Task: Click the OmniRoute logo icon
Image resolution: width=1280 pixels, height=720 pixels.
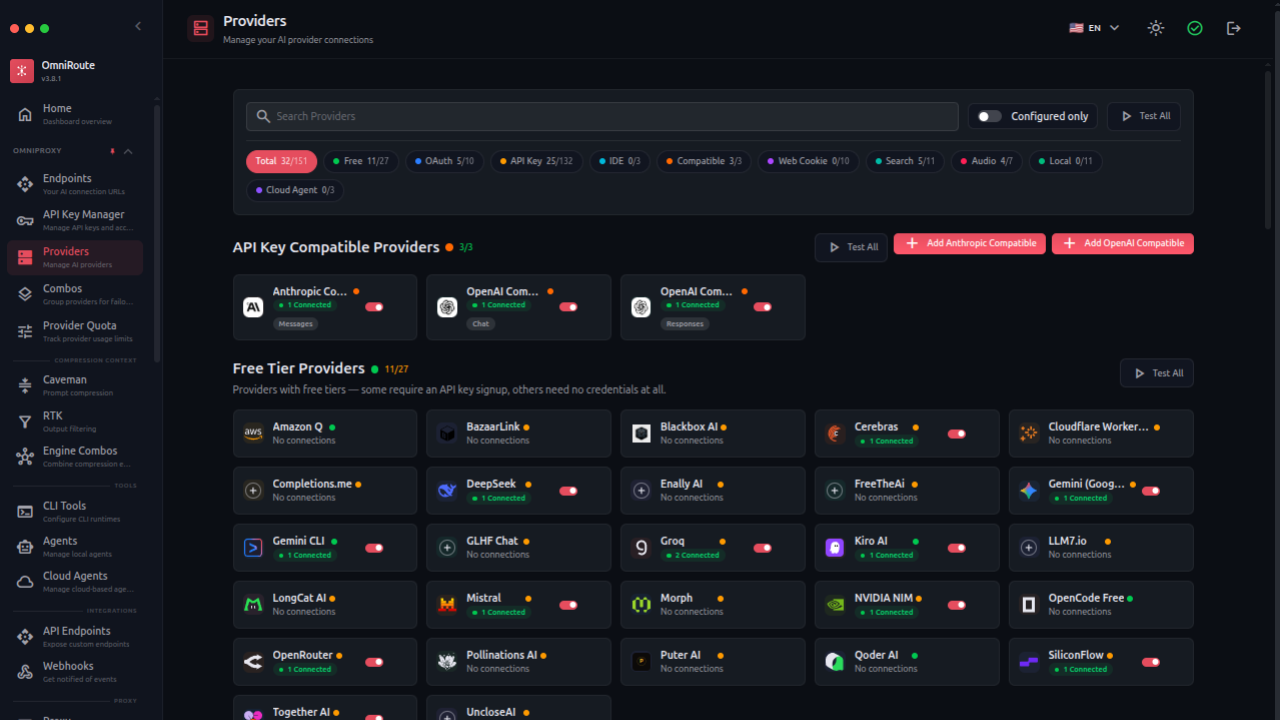Action: 22,71
